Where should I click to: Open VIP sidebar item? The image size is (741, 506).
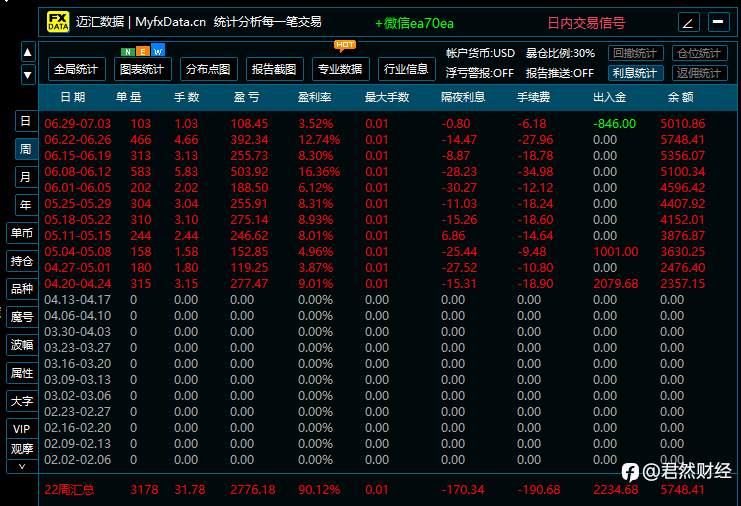[22, 429]
